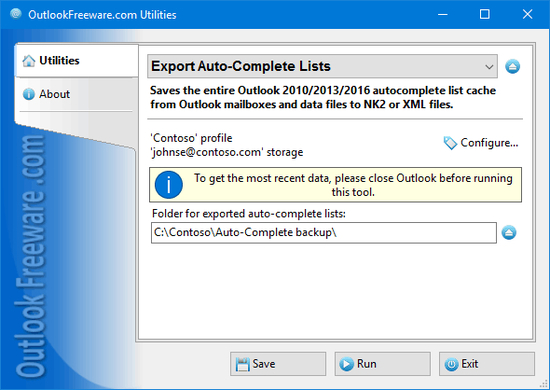Expand the Export Auto-Complete Lists dropdown
Screen dimensions: 550x390
(x=322, y=66)
